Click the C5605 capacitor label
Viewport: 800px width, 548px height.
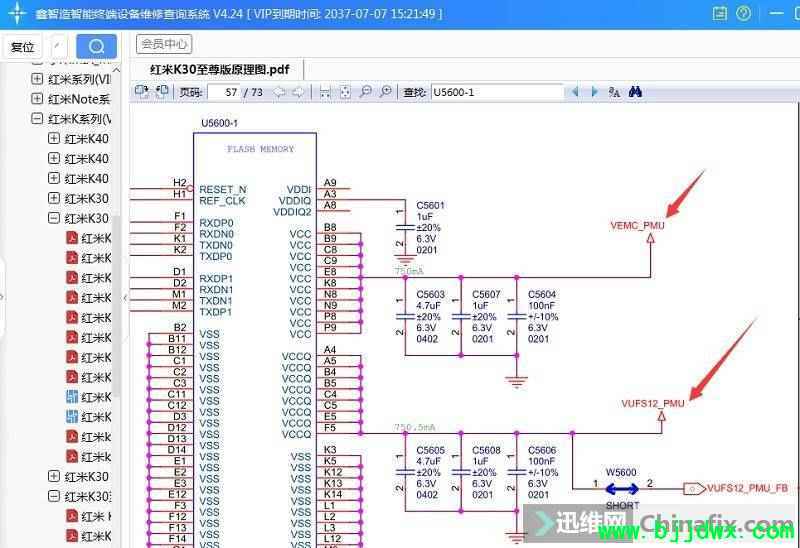click(x=431, y=450)
